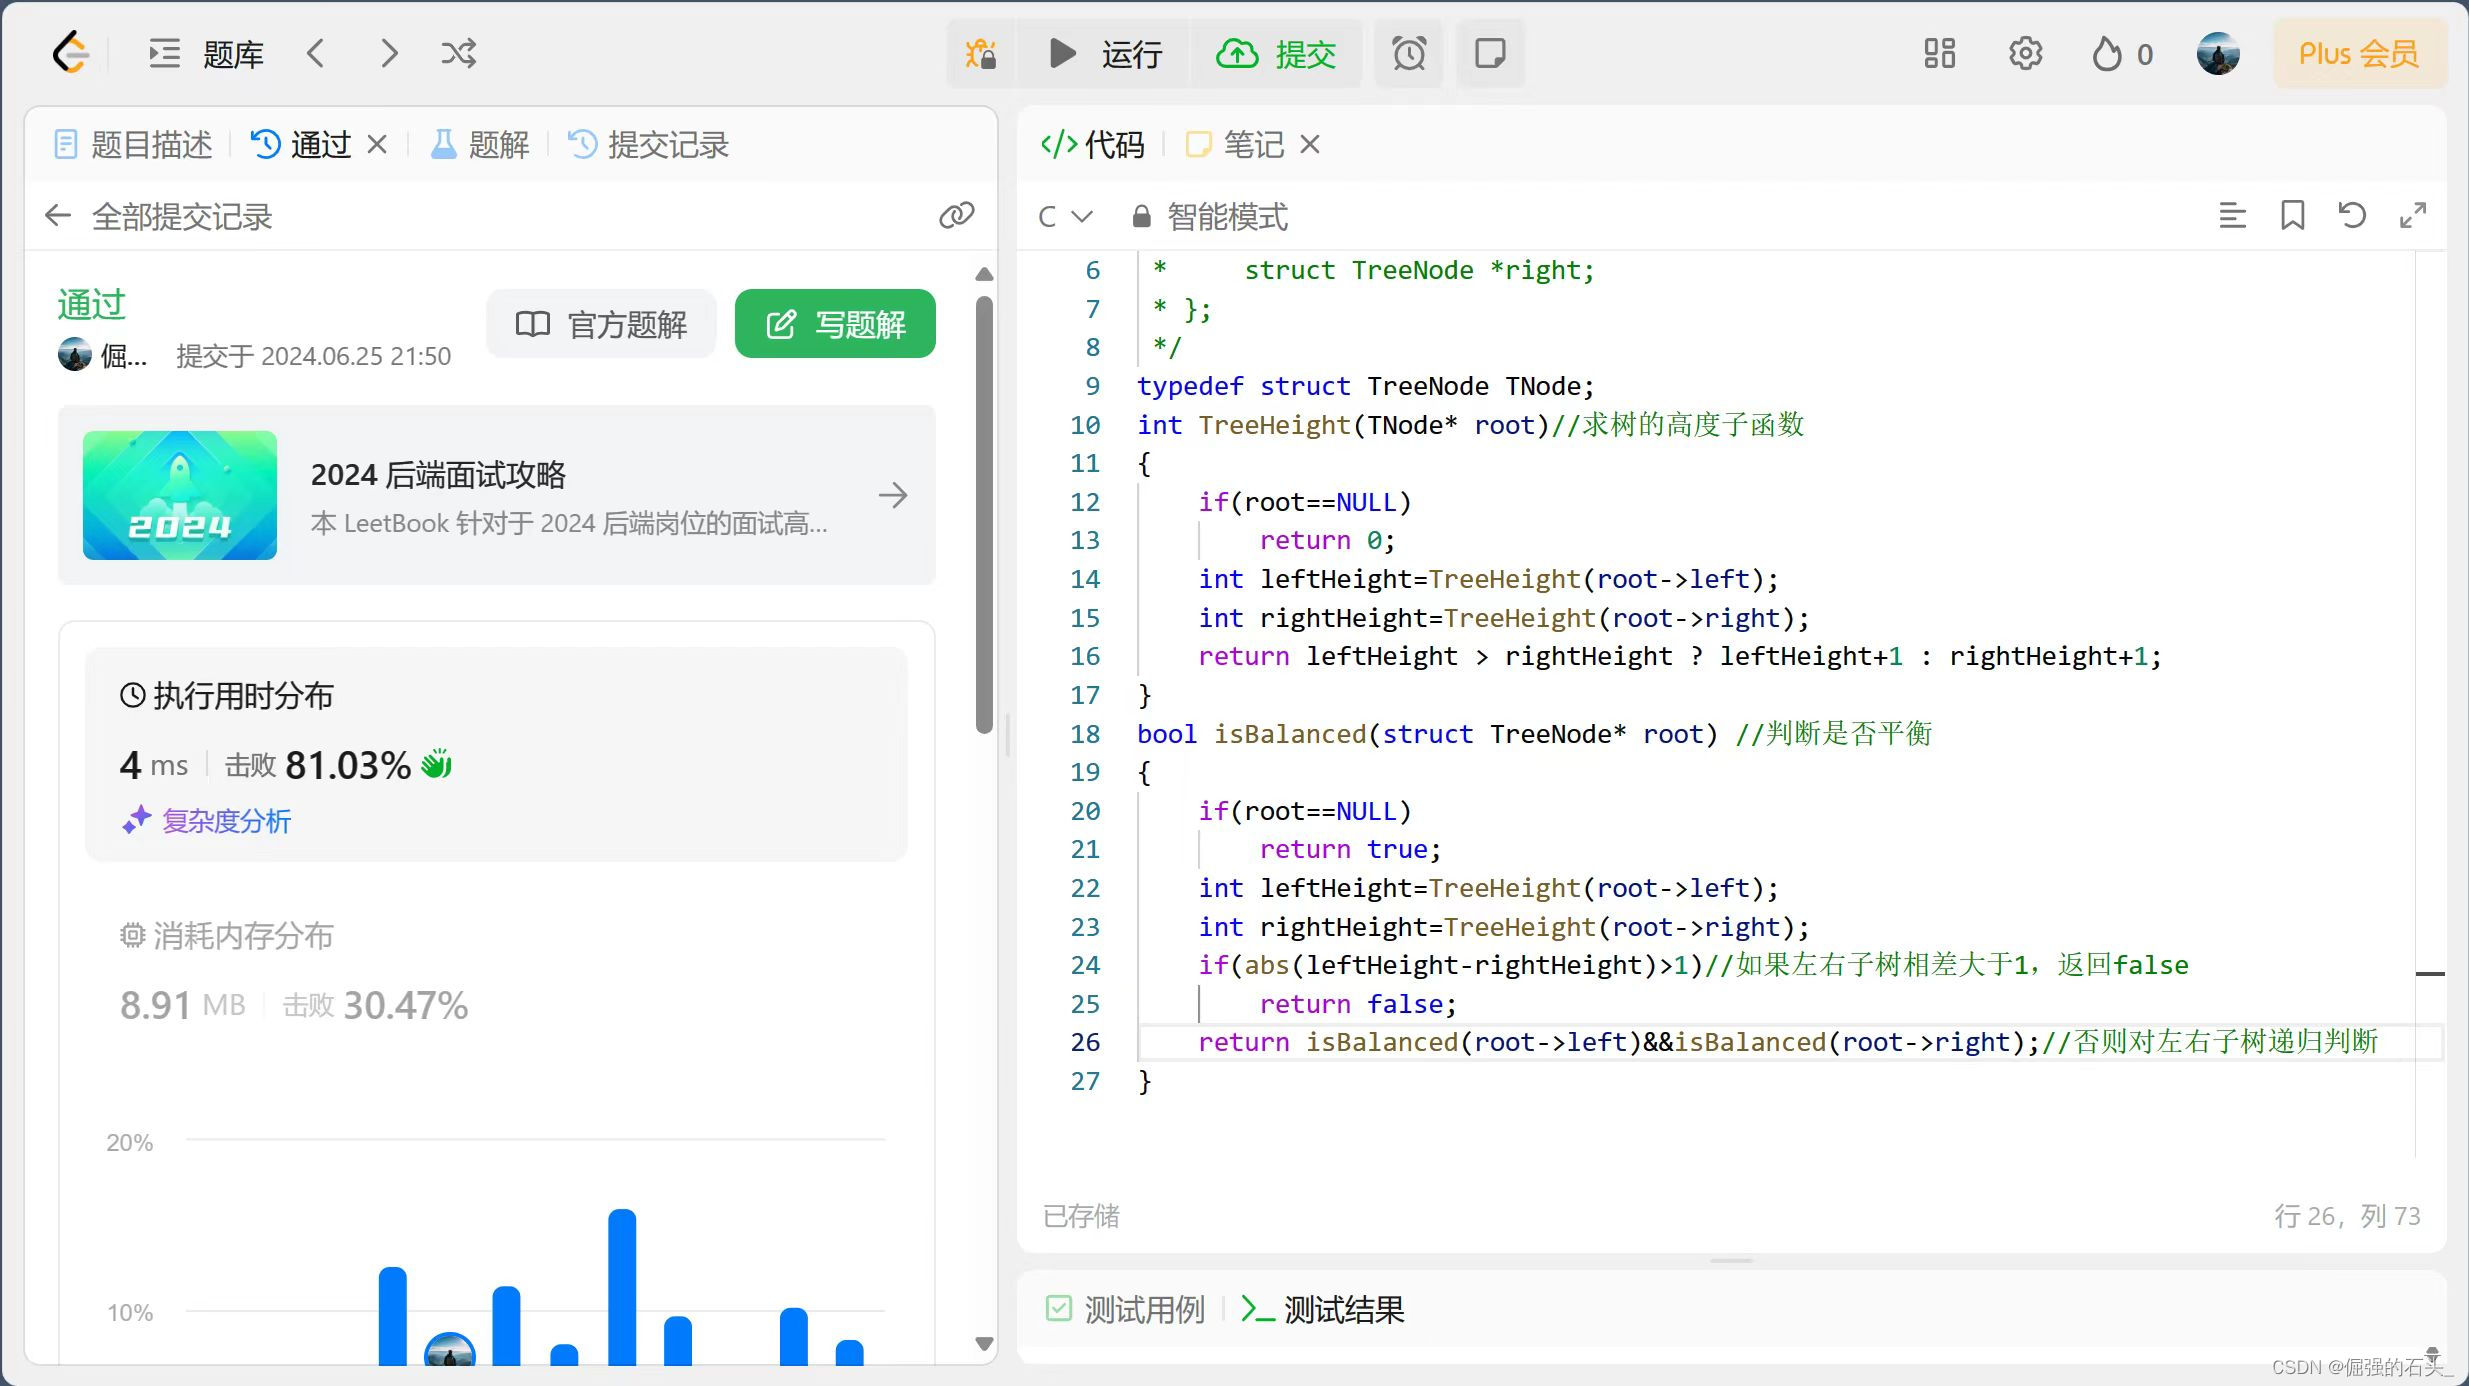Open the sticky note icon in top toolbar
Viewport: 2469px width, 1386px height.
click(1490, 53)
